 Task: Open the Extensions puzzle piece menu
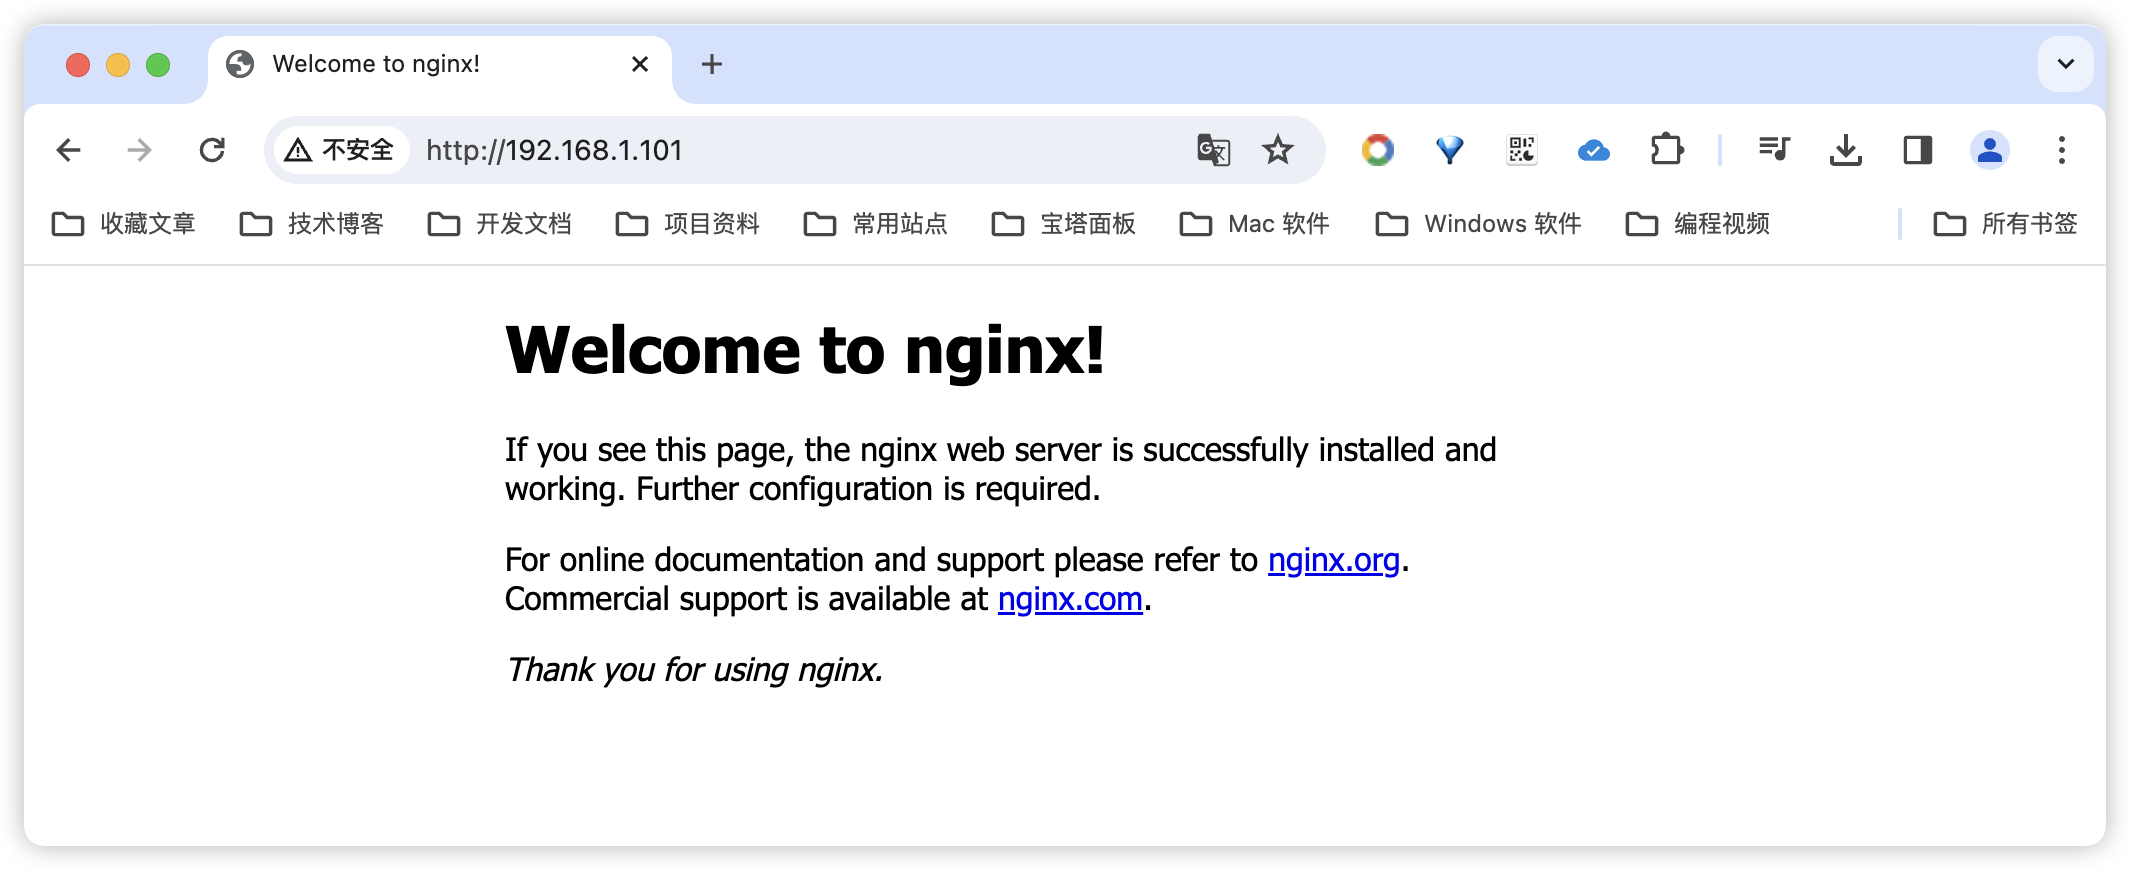pos(1666,150)
